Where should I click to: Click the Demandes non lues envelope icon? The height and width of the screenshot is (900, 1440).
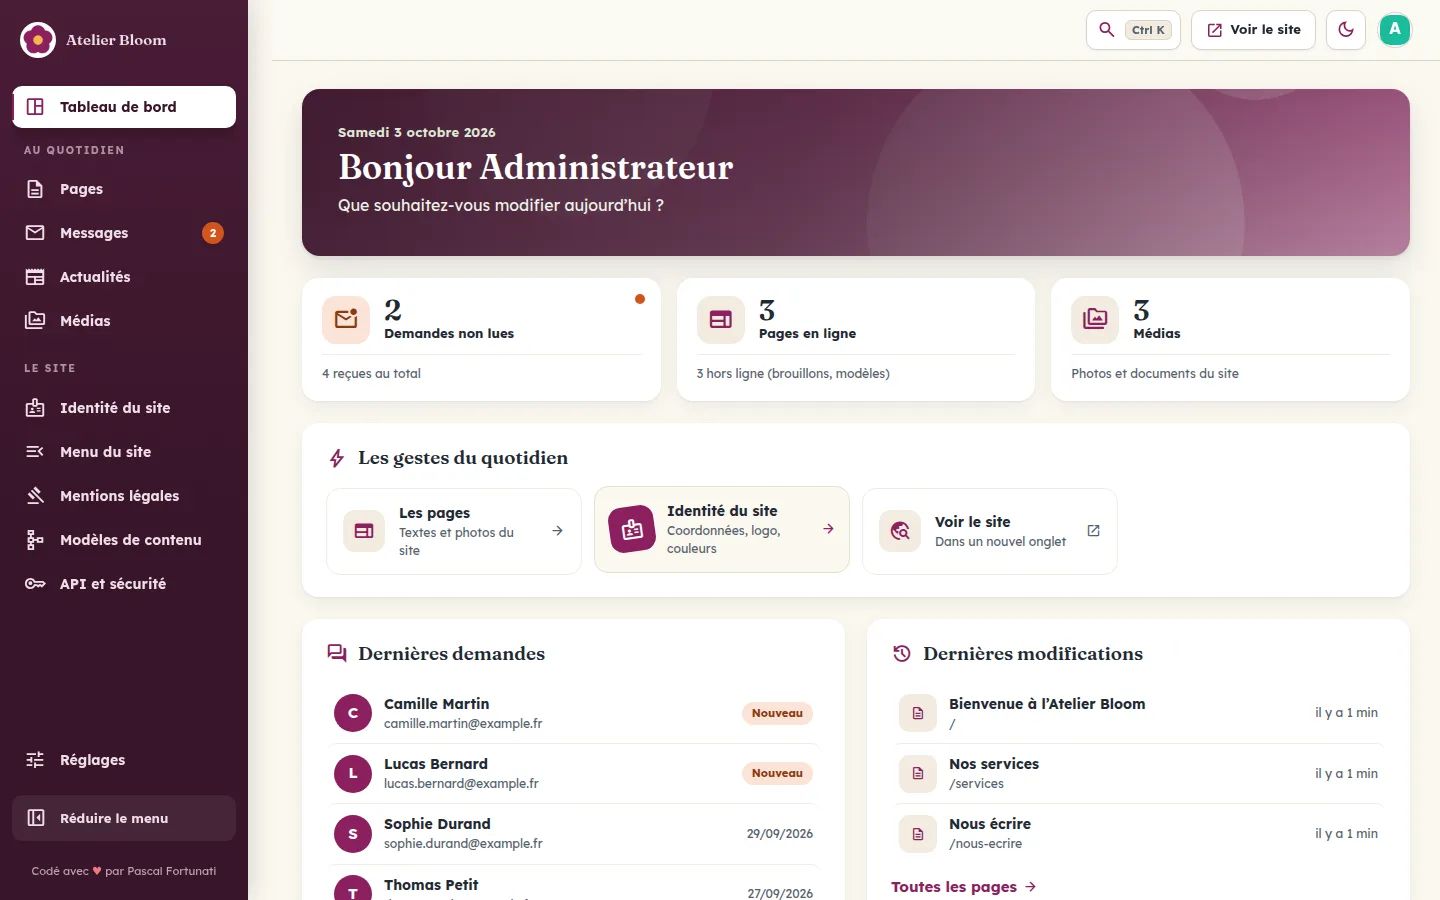(x=346, y=320)
